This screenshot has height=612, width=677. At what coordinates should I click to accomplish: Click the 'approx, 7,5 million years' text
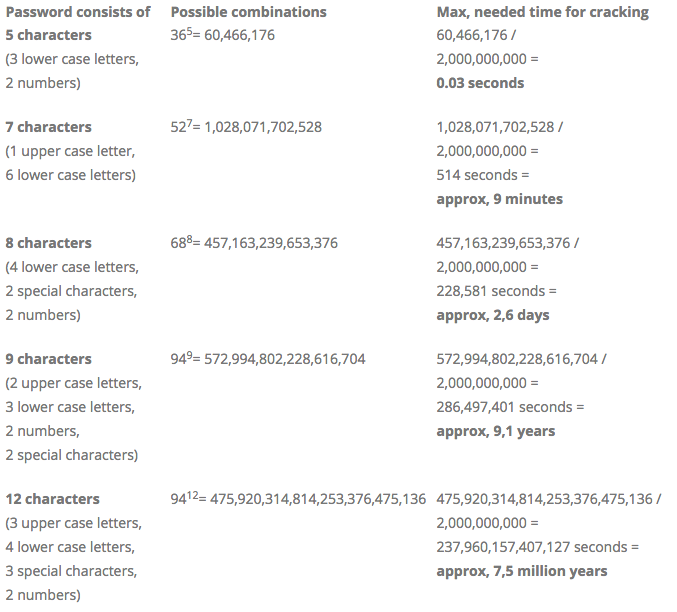point(522,571)
